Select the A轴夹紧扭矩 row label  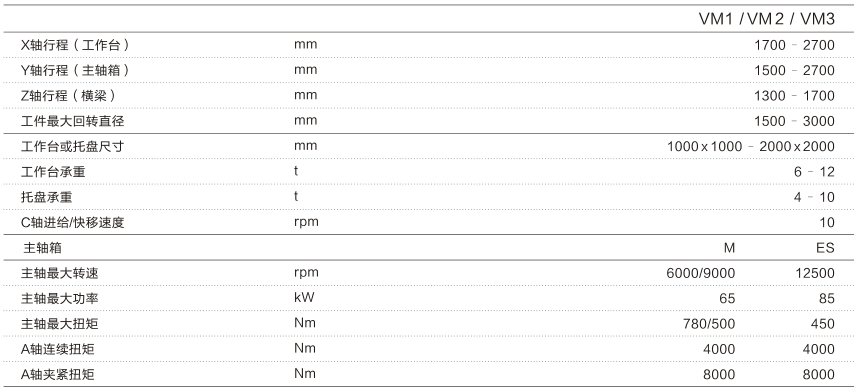57,375
